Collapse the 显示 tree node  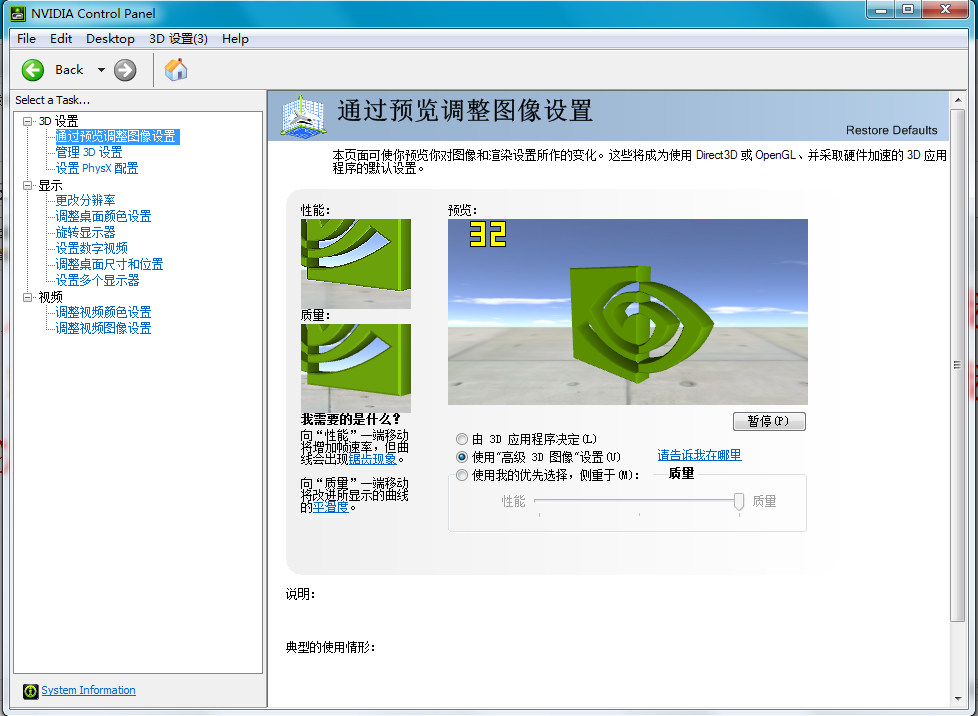27,185
